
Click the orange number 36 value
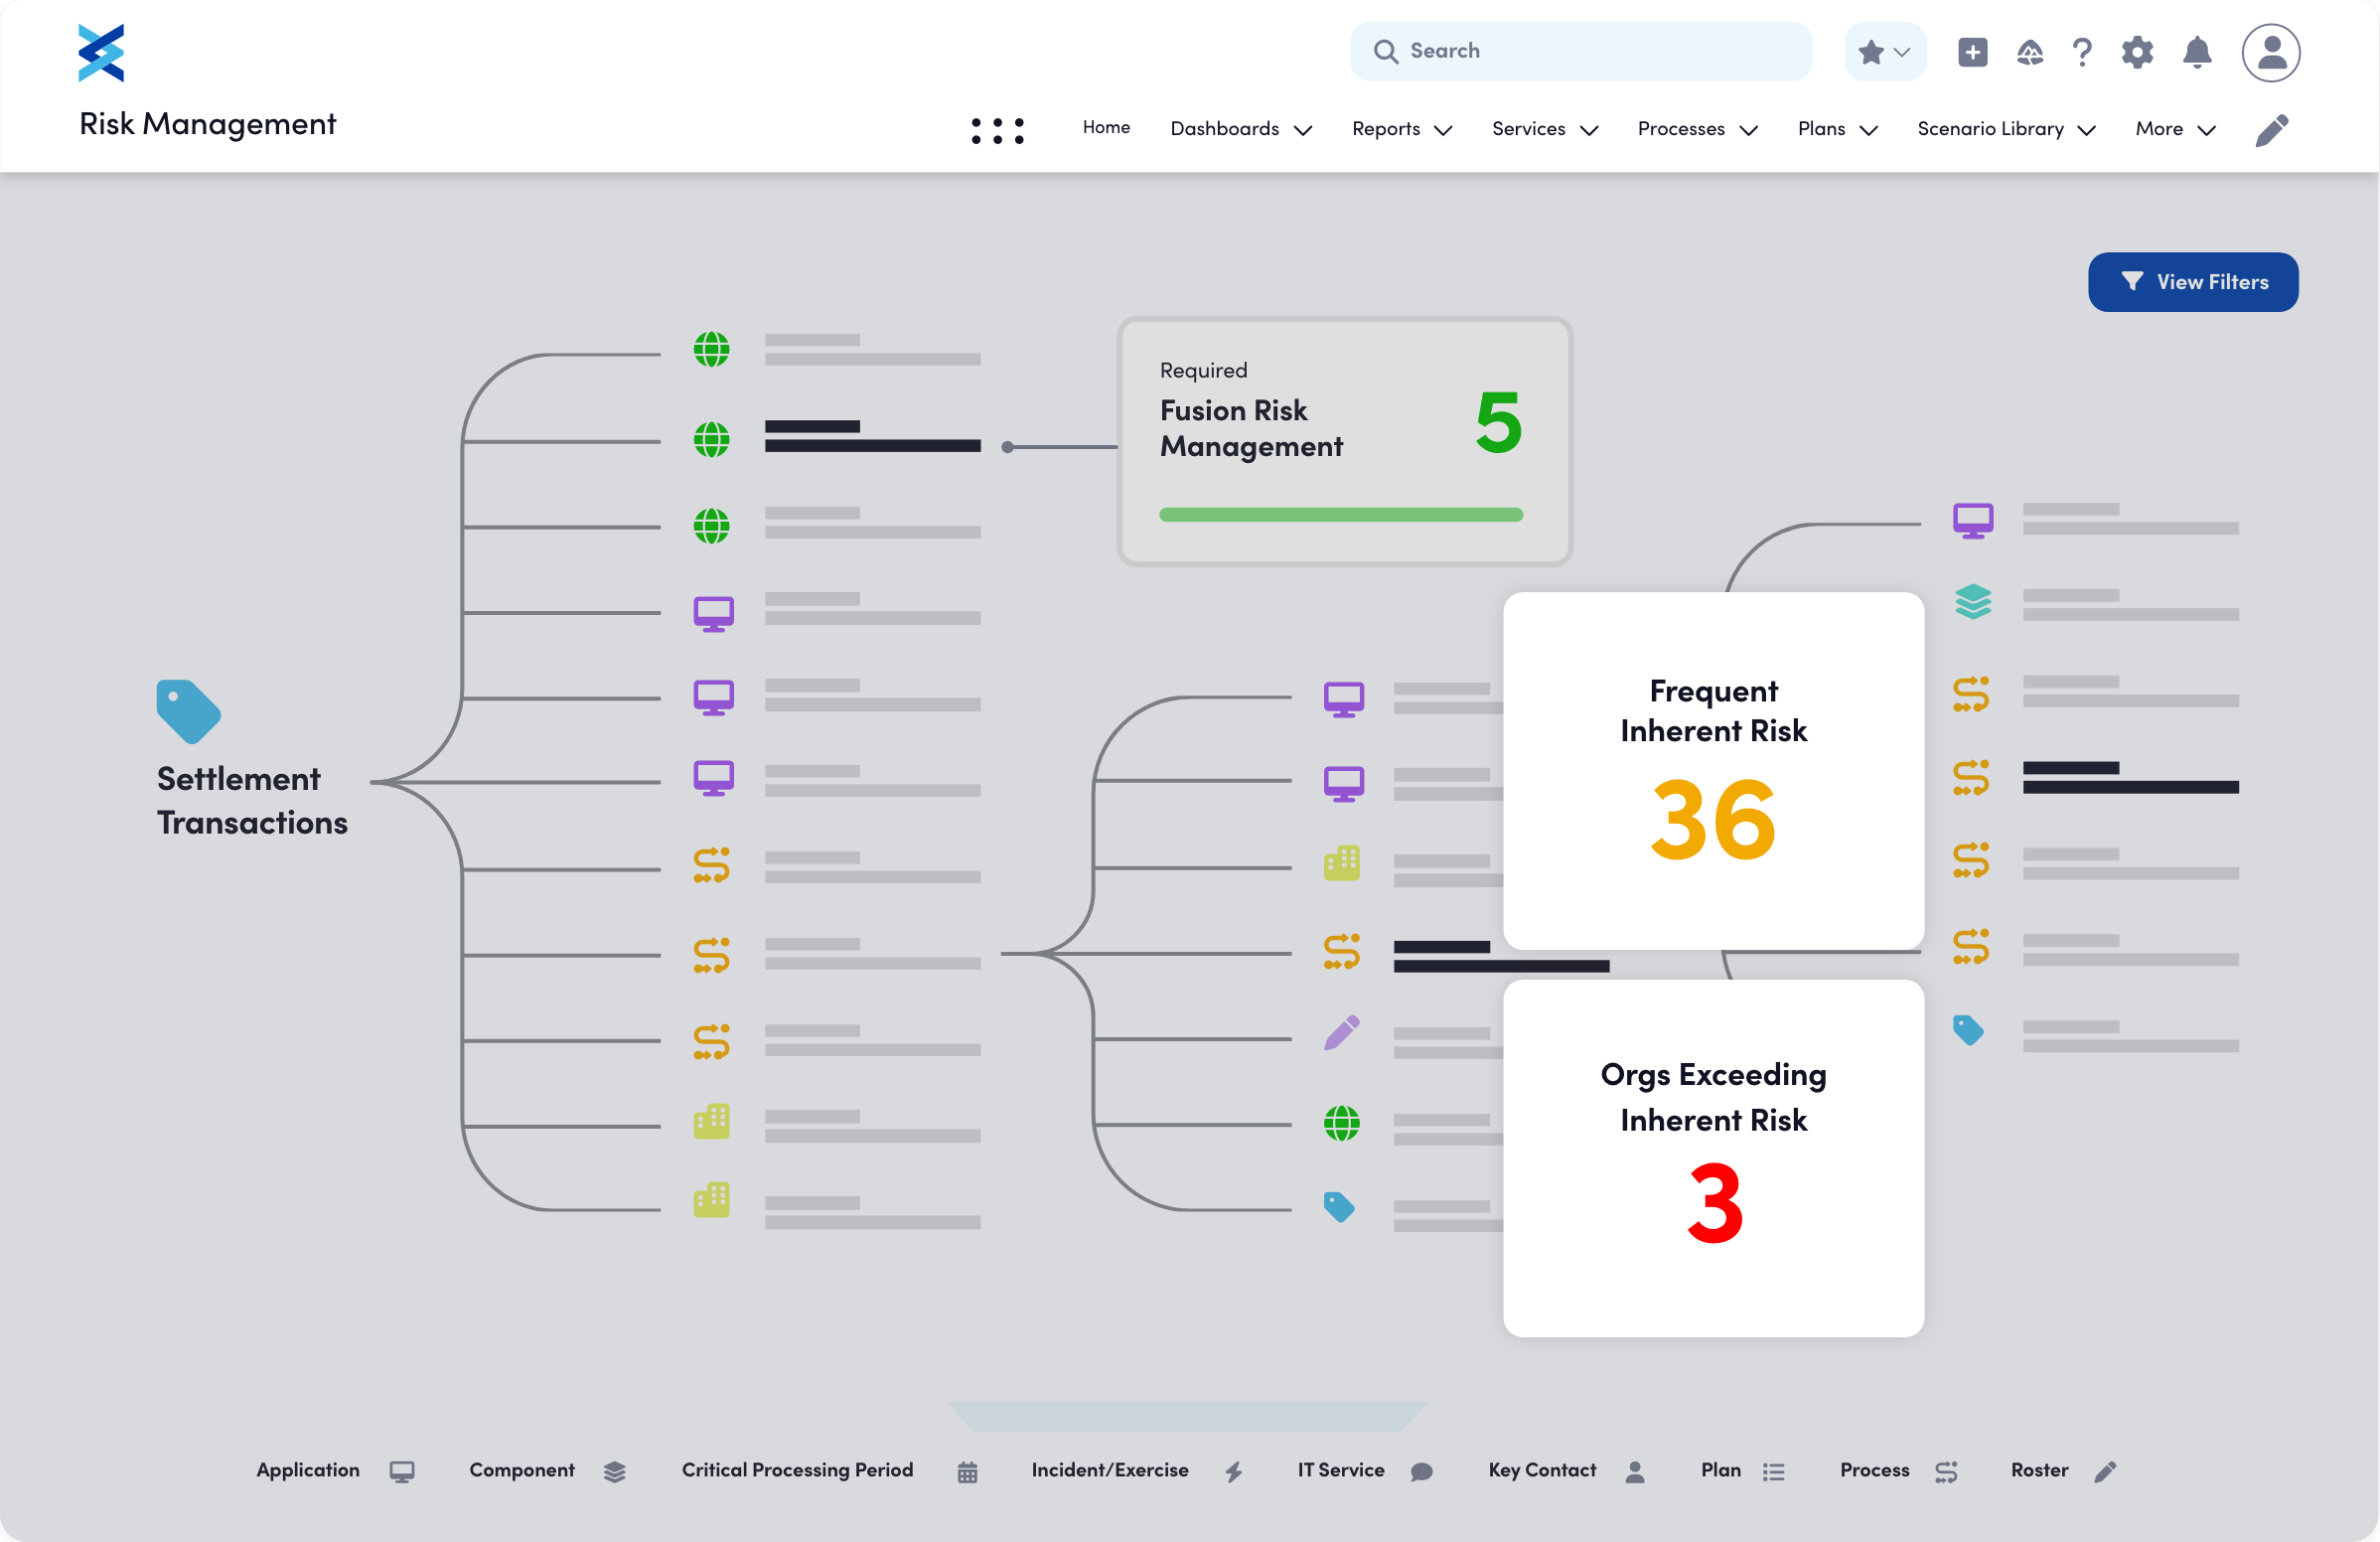(x=1713, y=821)
